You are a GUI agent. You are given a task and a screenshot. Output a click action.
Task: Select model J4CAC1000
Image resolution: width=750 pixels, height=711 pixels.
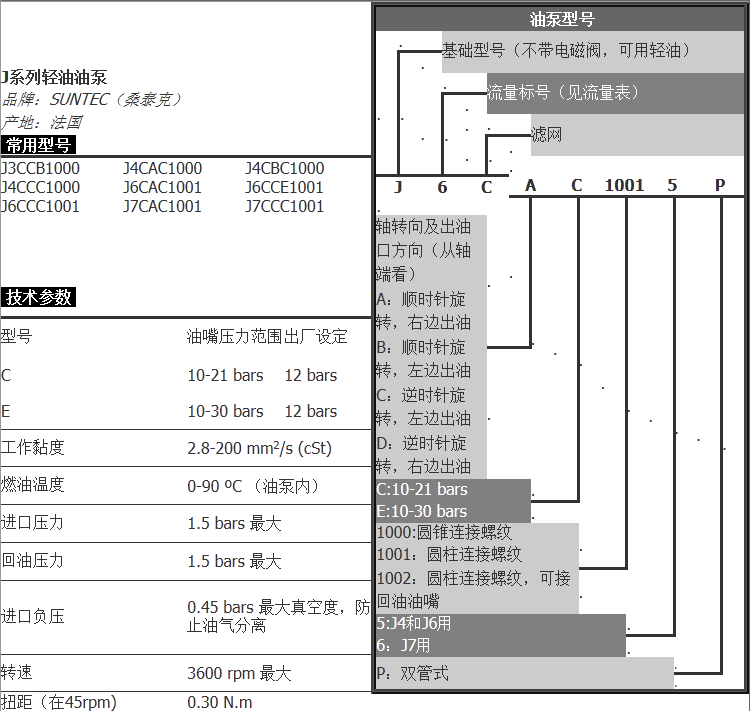[162, 168]
